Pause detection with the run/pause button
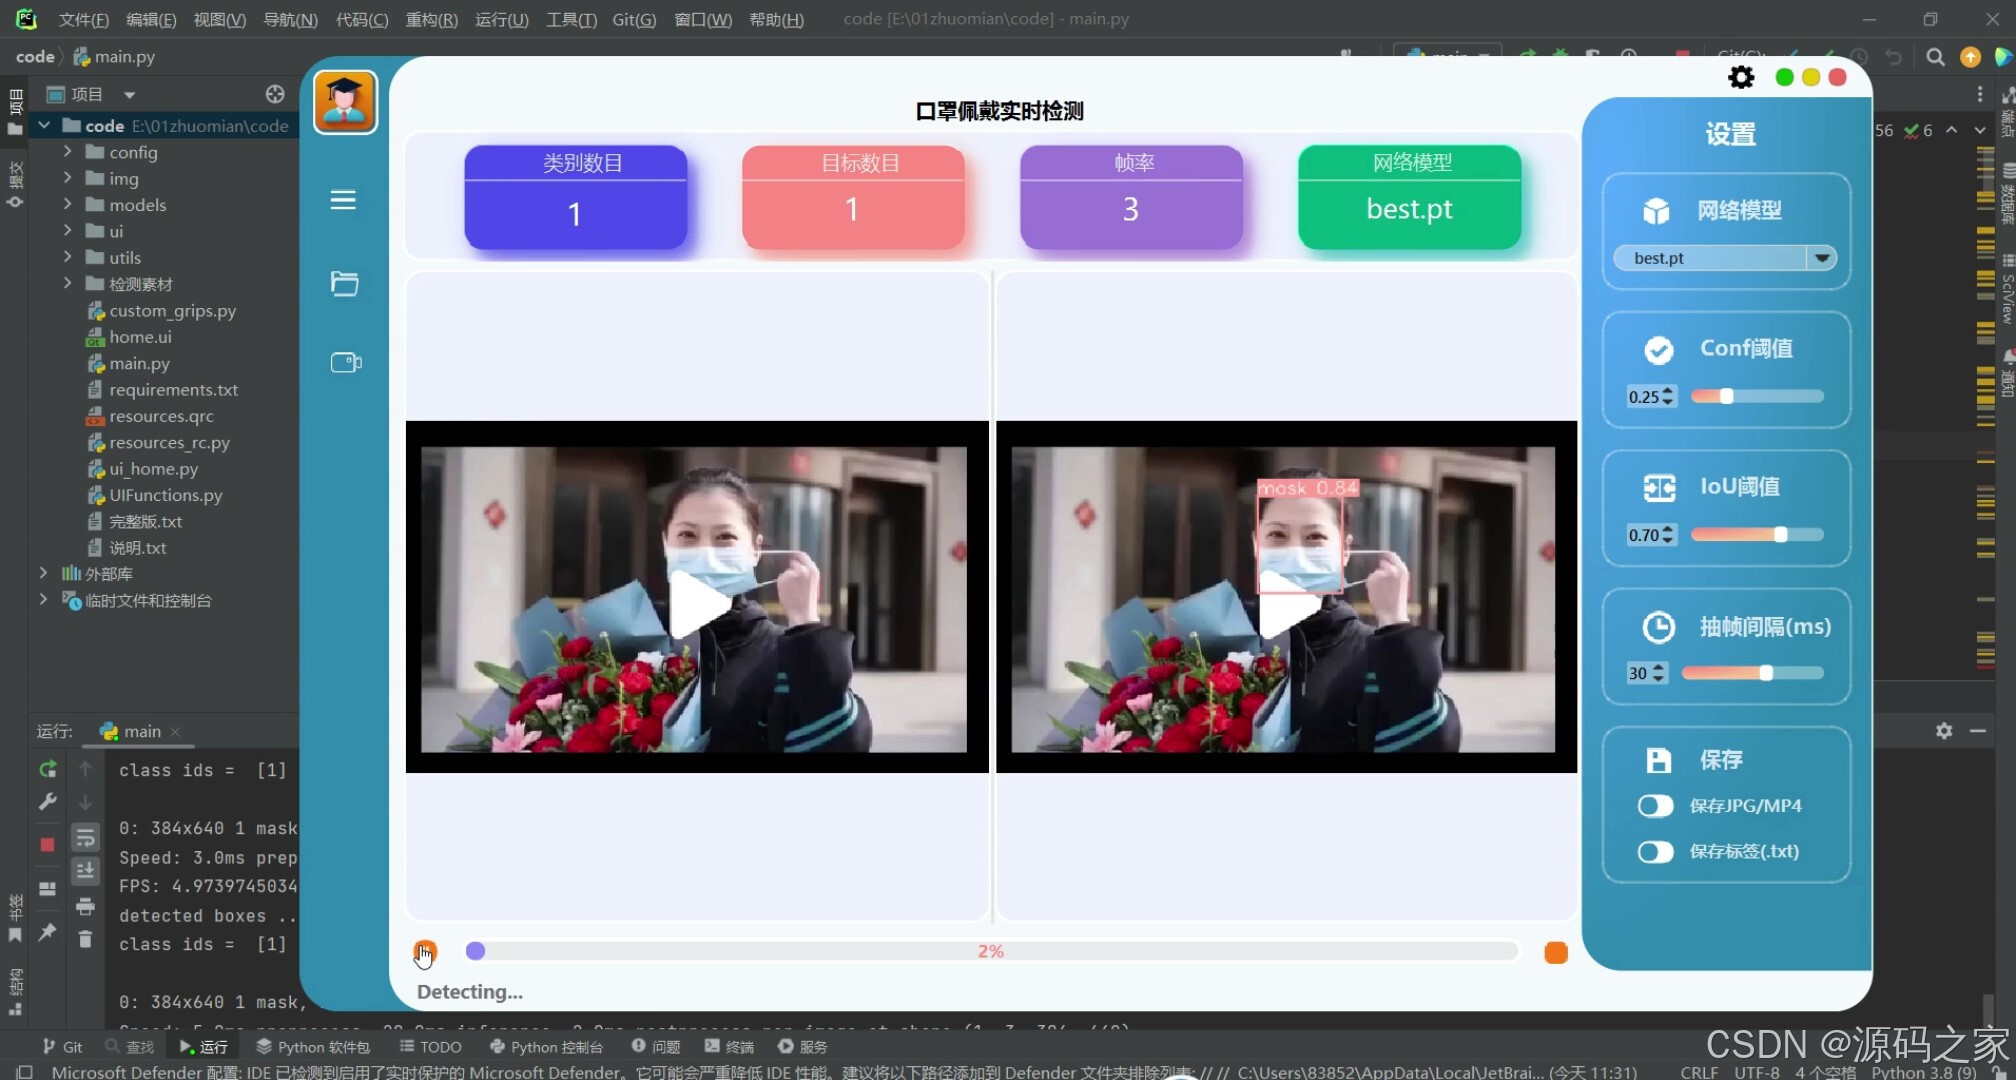The width and height of the screenshot is (2016, 1080). point(425,951)
